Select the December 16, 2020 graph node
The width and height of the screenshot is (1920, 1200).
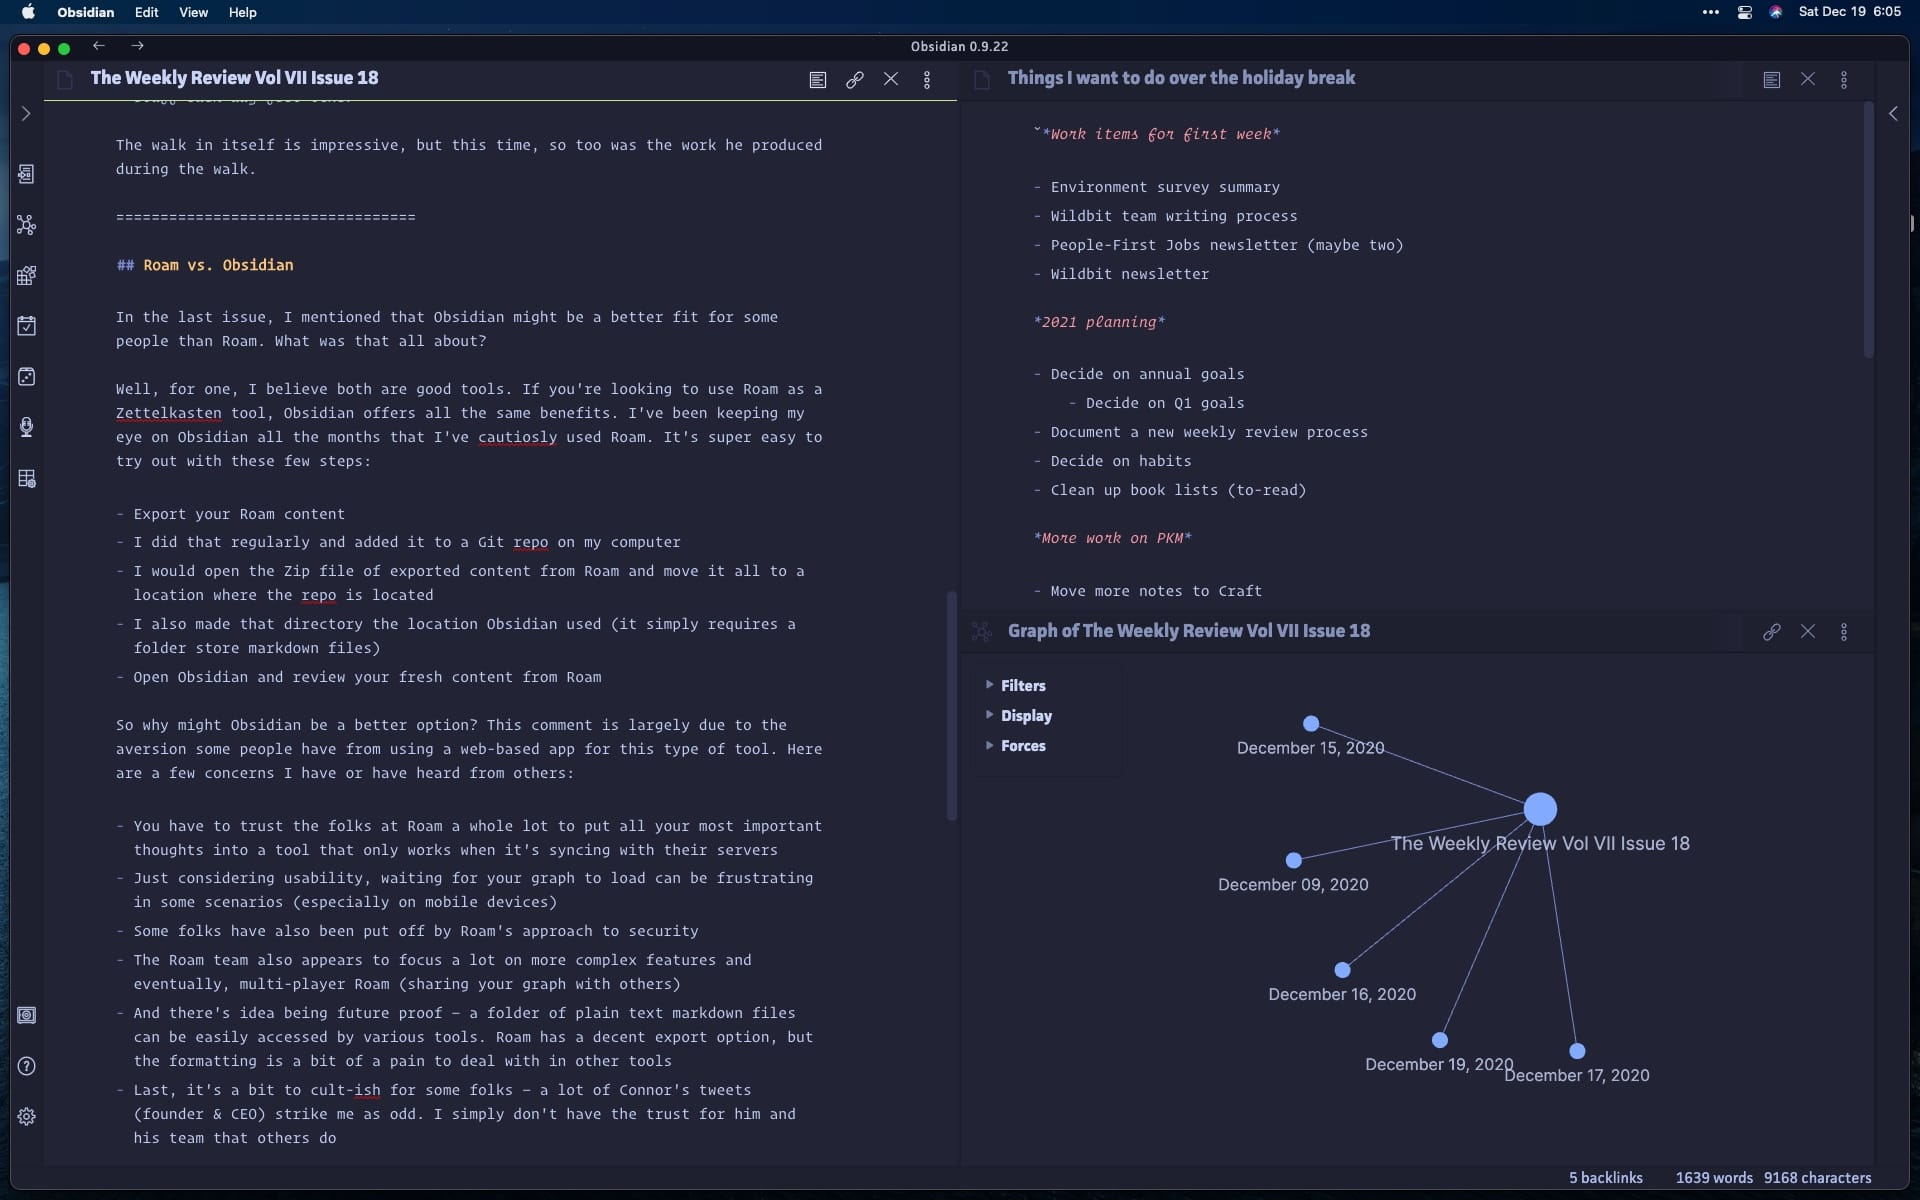click(x=1343, y=970)
